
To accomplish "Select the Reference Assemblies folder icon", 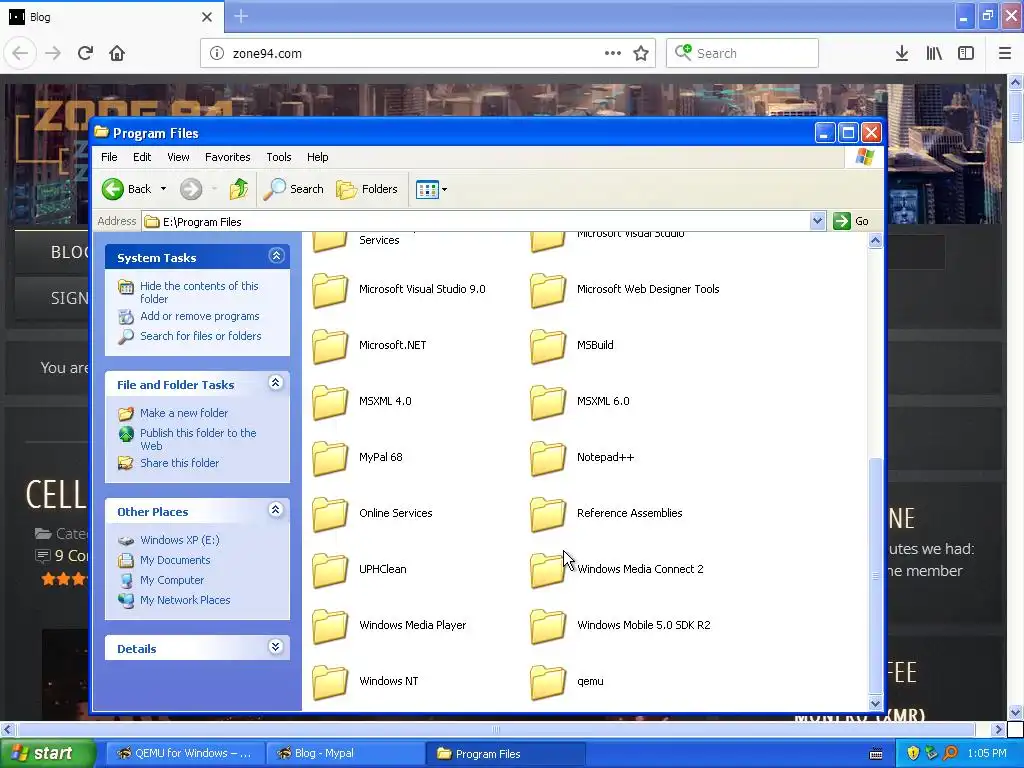I will tap(548, 514).
